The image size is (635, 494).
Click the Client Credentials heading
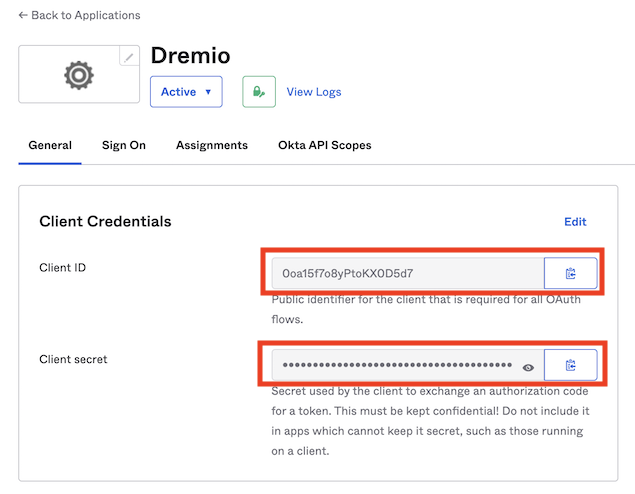pyautogui.click(x=105, y=222)
